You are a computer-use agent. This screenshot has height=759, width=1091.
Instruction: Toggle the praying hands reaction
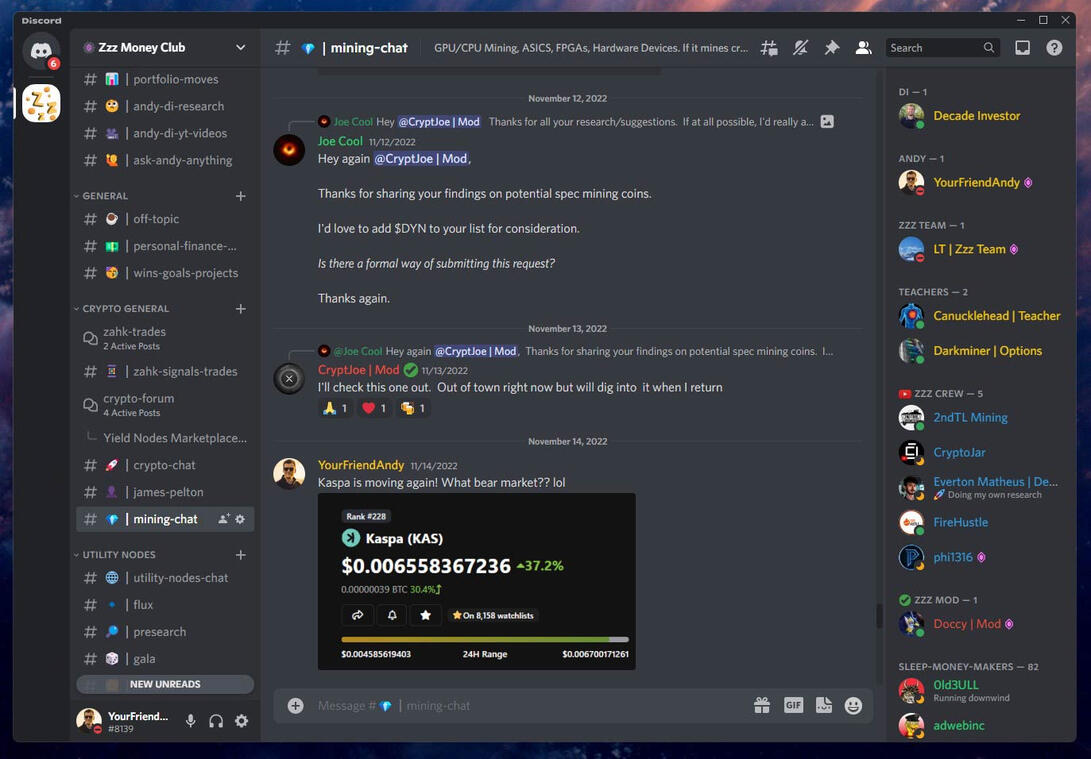(x=335, y=408)
